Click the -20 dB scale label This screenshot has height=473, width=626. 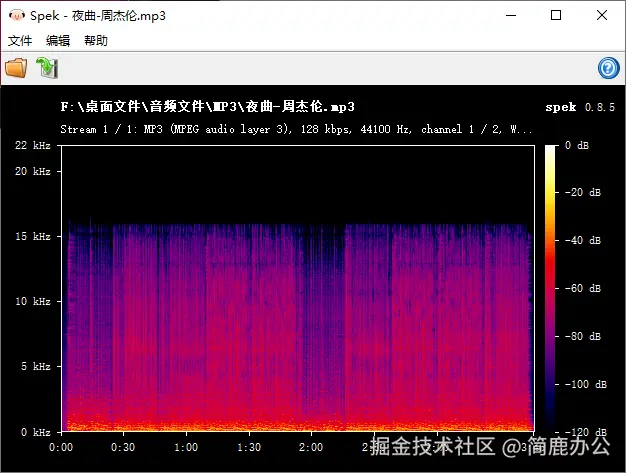coord(583,192)
